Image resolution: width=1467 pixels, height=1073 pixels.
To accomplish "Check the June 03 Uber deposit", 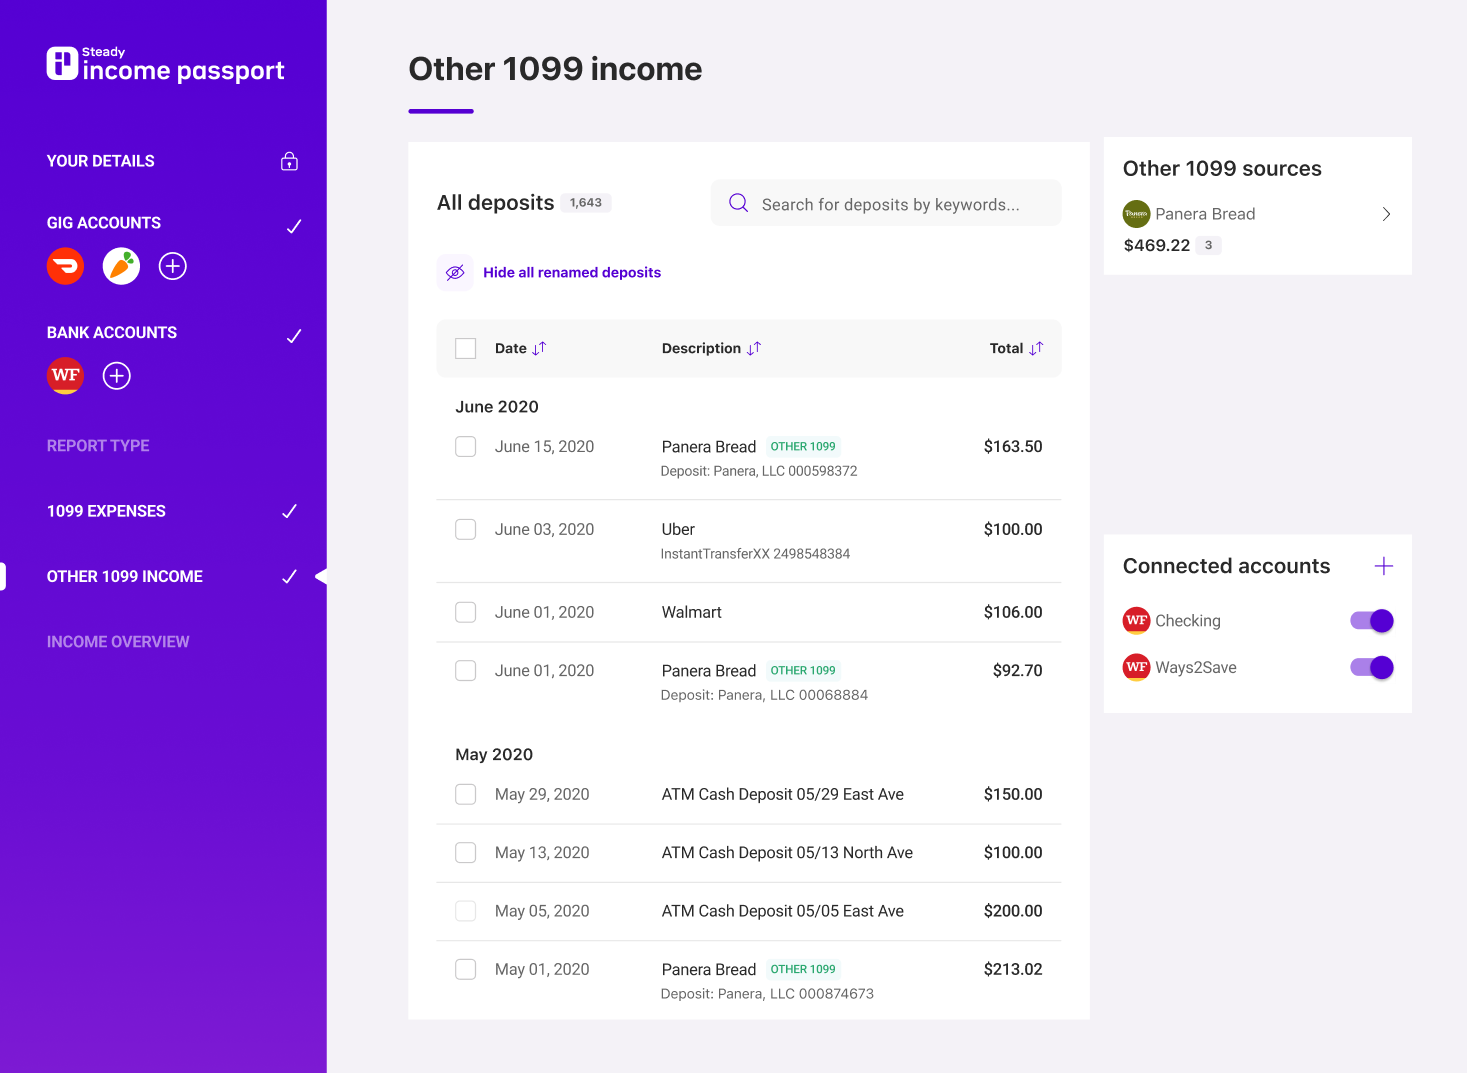I will pos(466,529).
